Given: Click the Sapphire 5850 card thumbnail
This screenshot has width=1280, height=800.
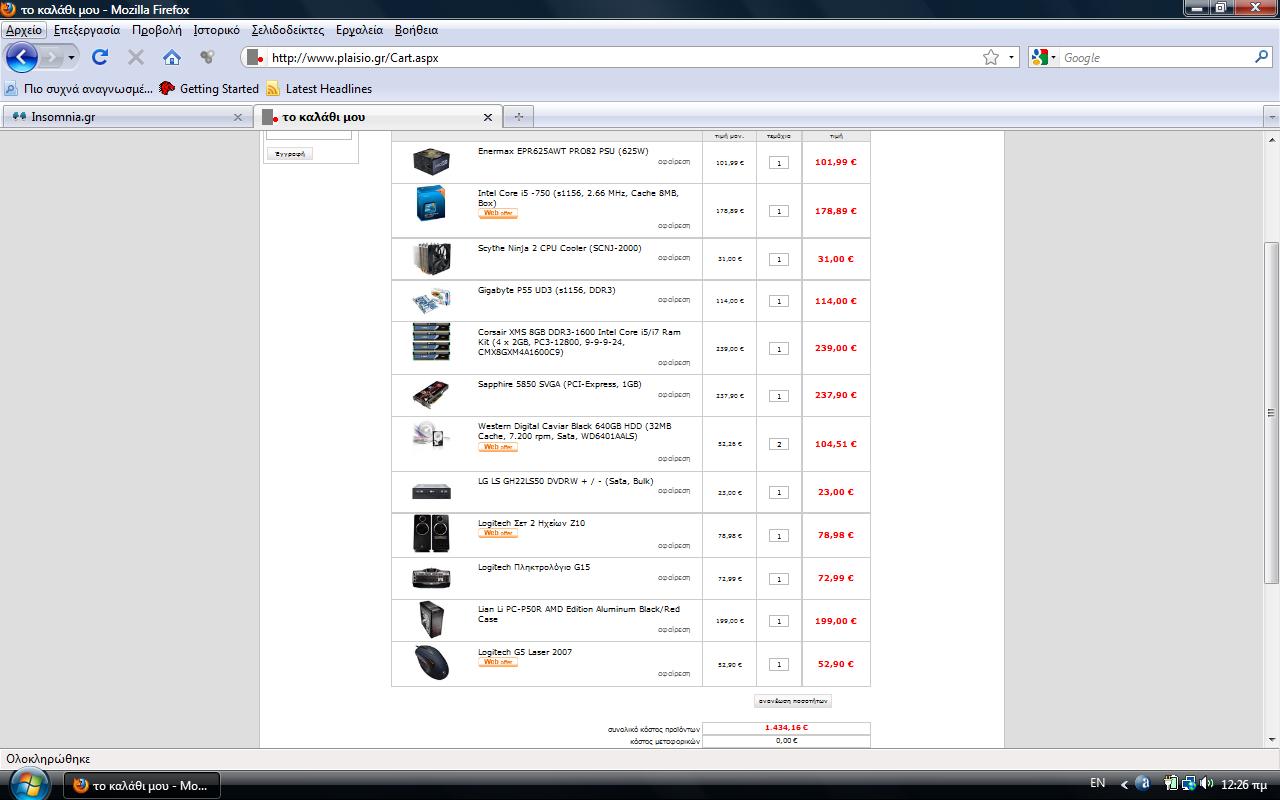Looking at the screenshot, I should 431,395.
